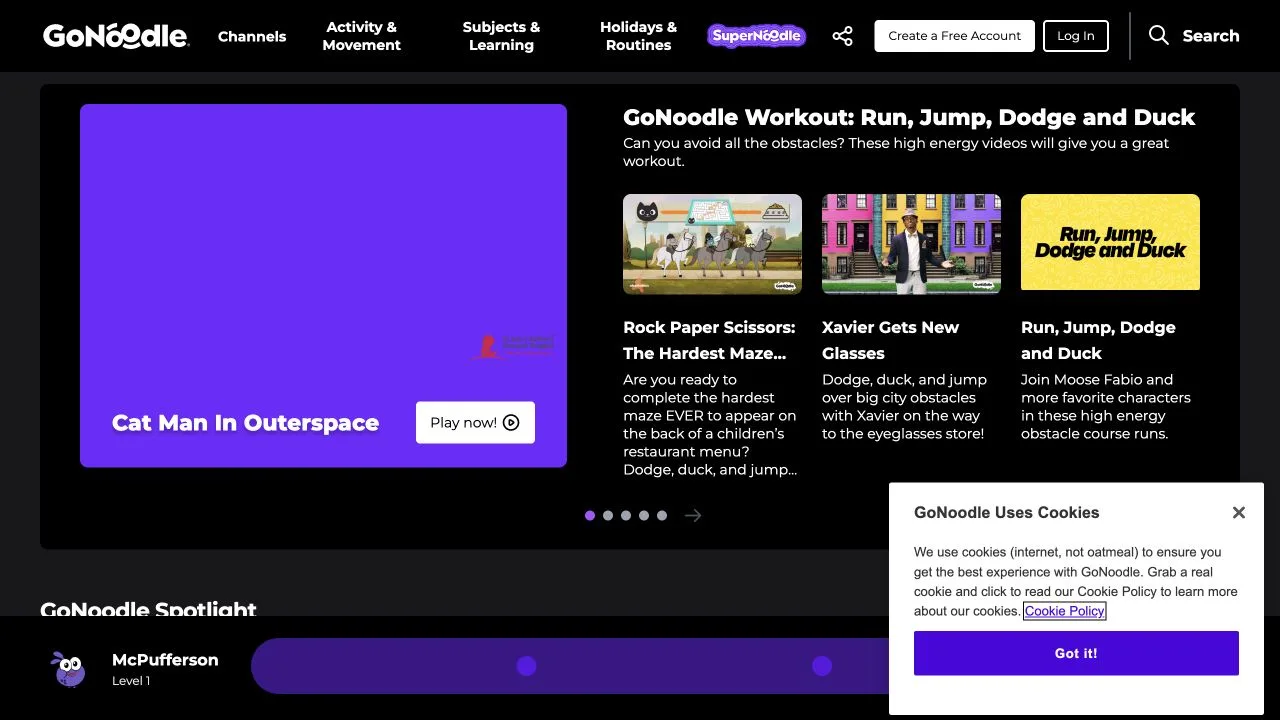Click 'Xavier Gets New Glasses' title text
1280x720 pixels.
890,340
